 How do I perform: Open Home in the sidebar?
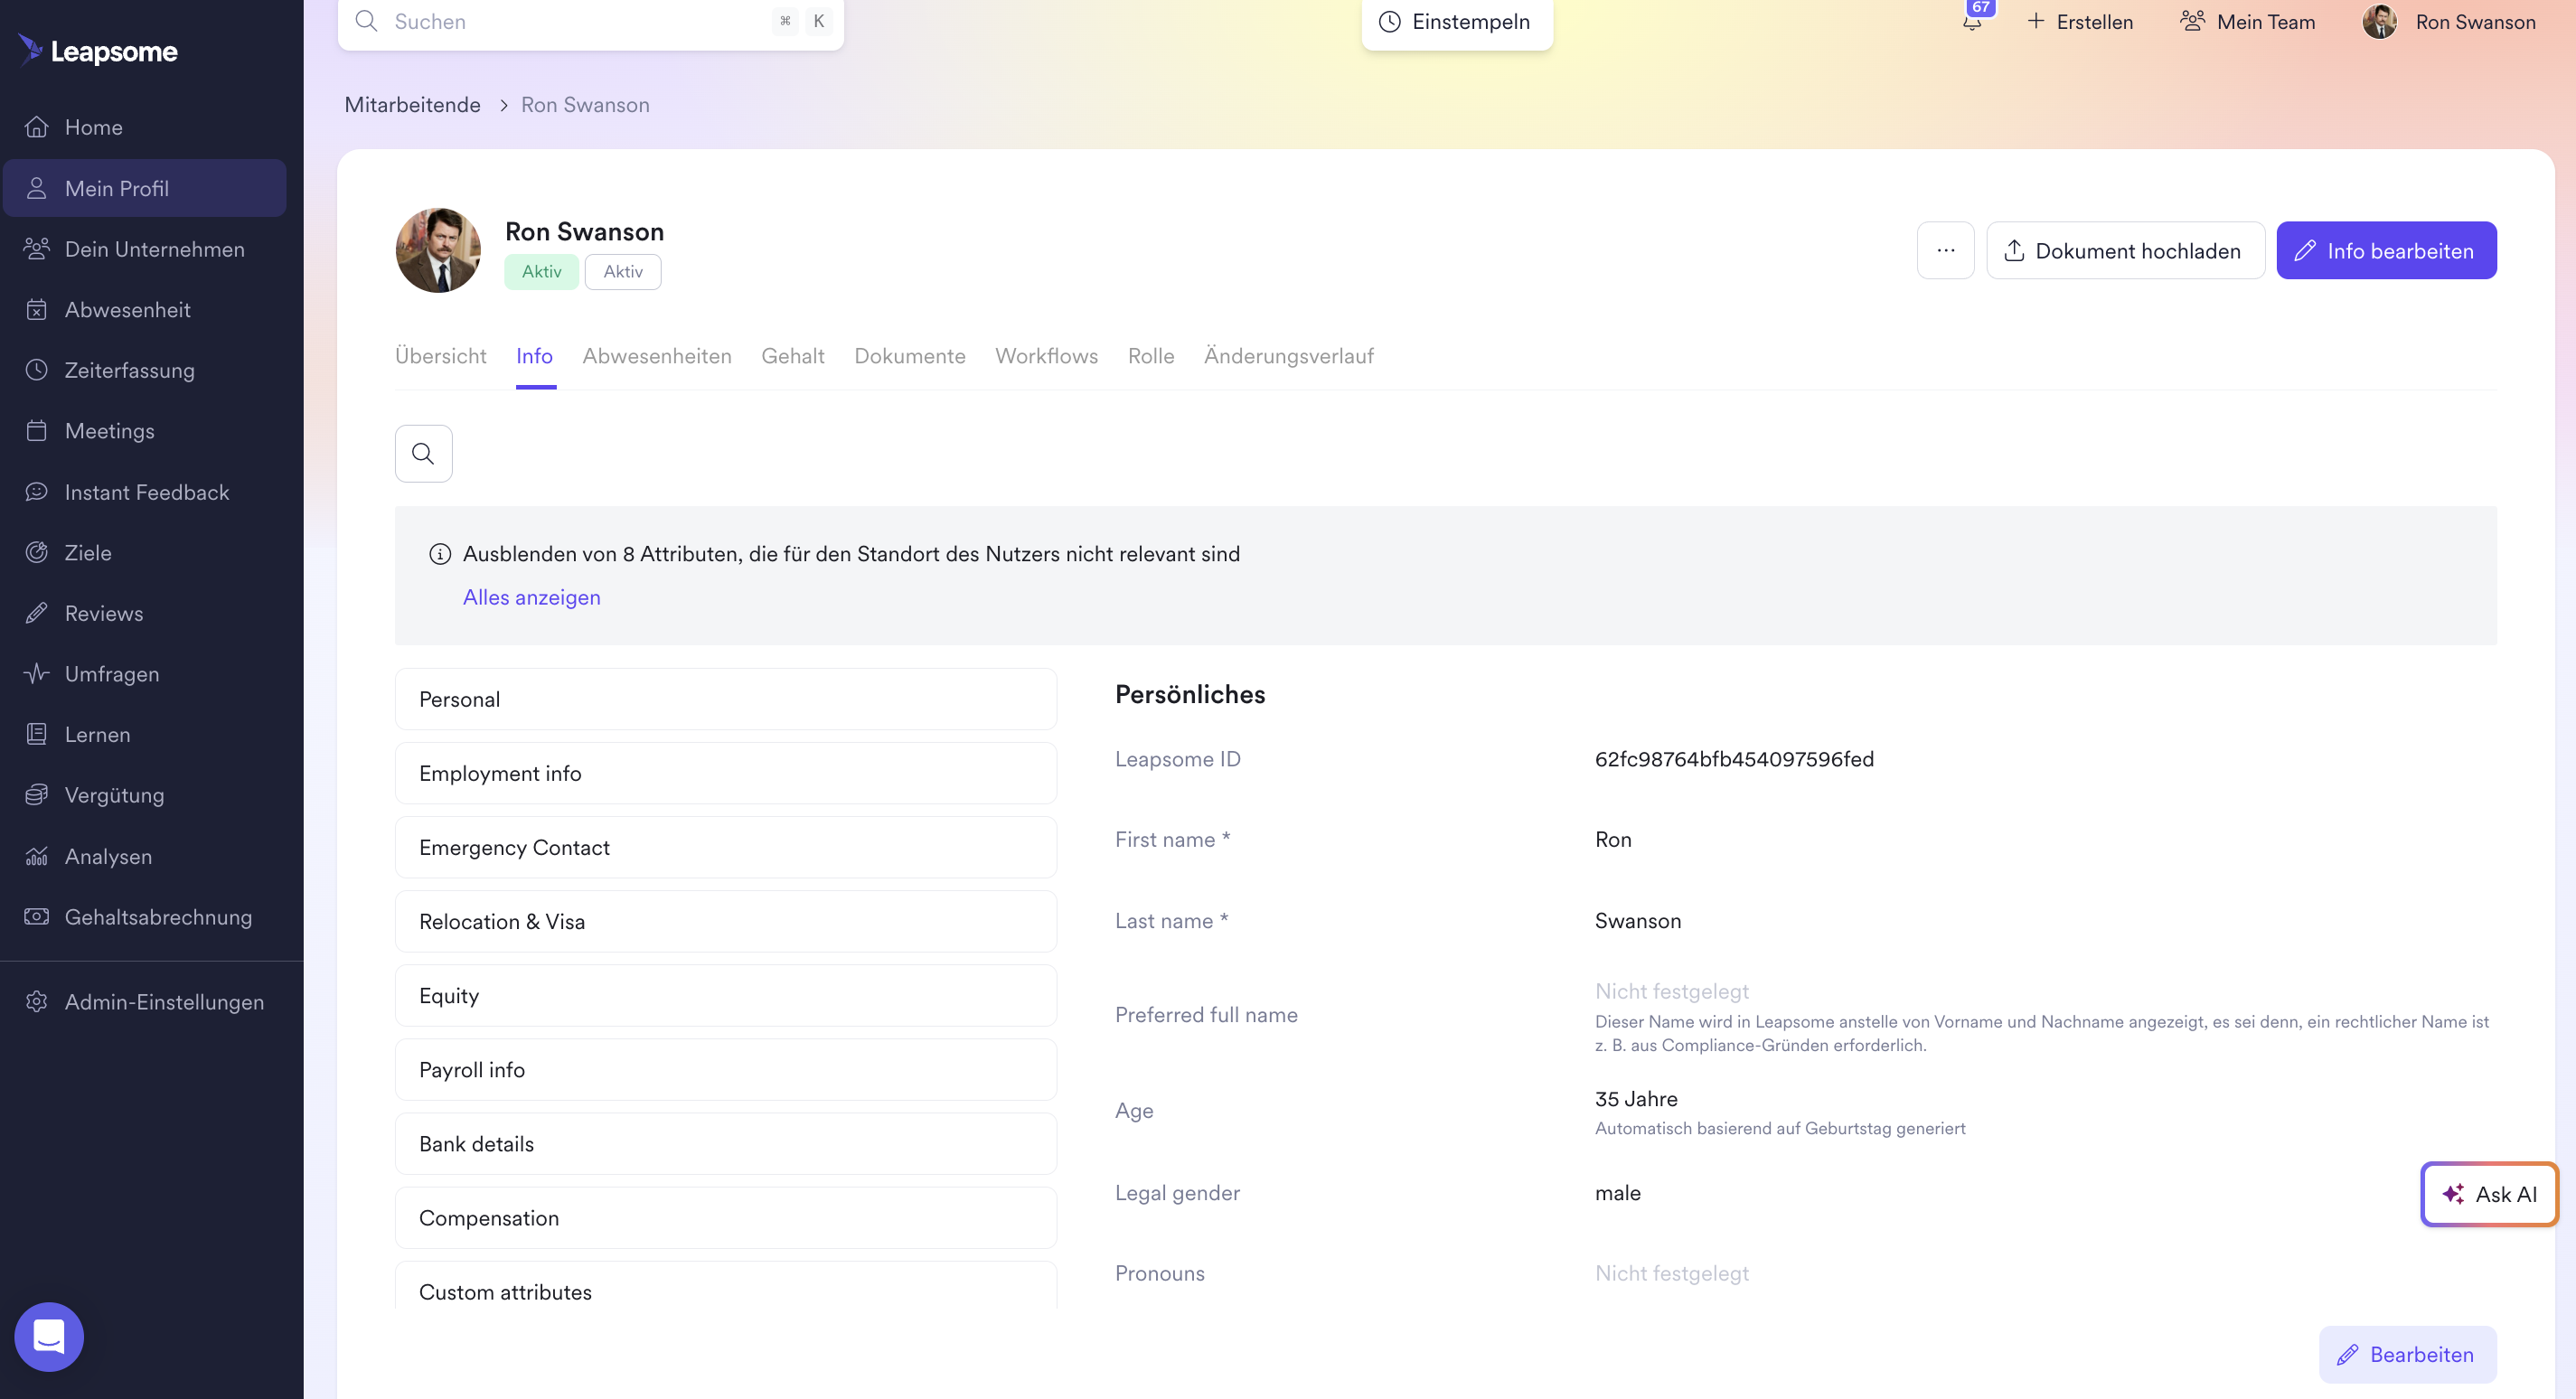pos(93,126)
